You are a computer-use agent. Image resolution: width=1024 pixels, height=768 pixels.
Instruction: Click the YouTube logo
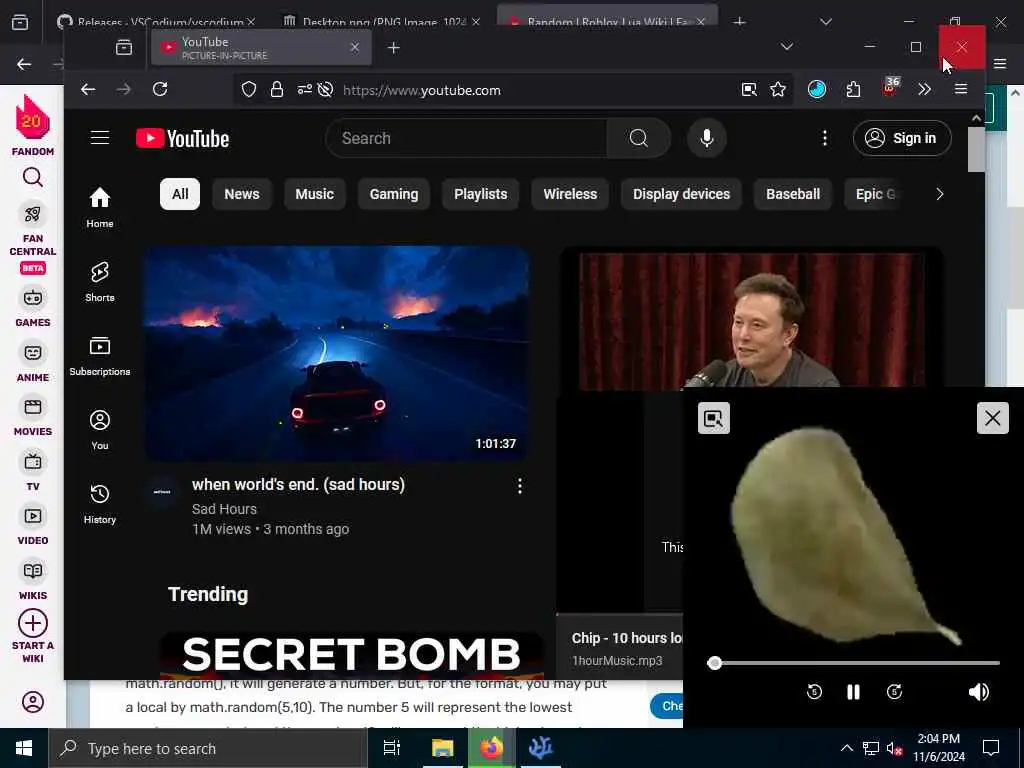[x=182, y=138]
